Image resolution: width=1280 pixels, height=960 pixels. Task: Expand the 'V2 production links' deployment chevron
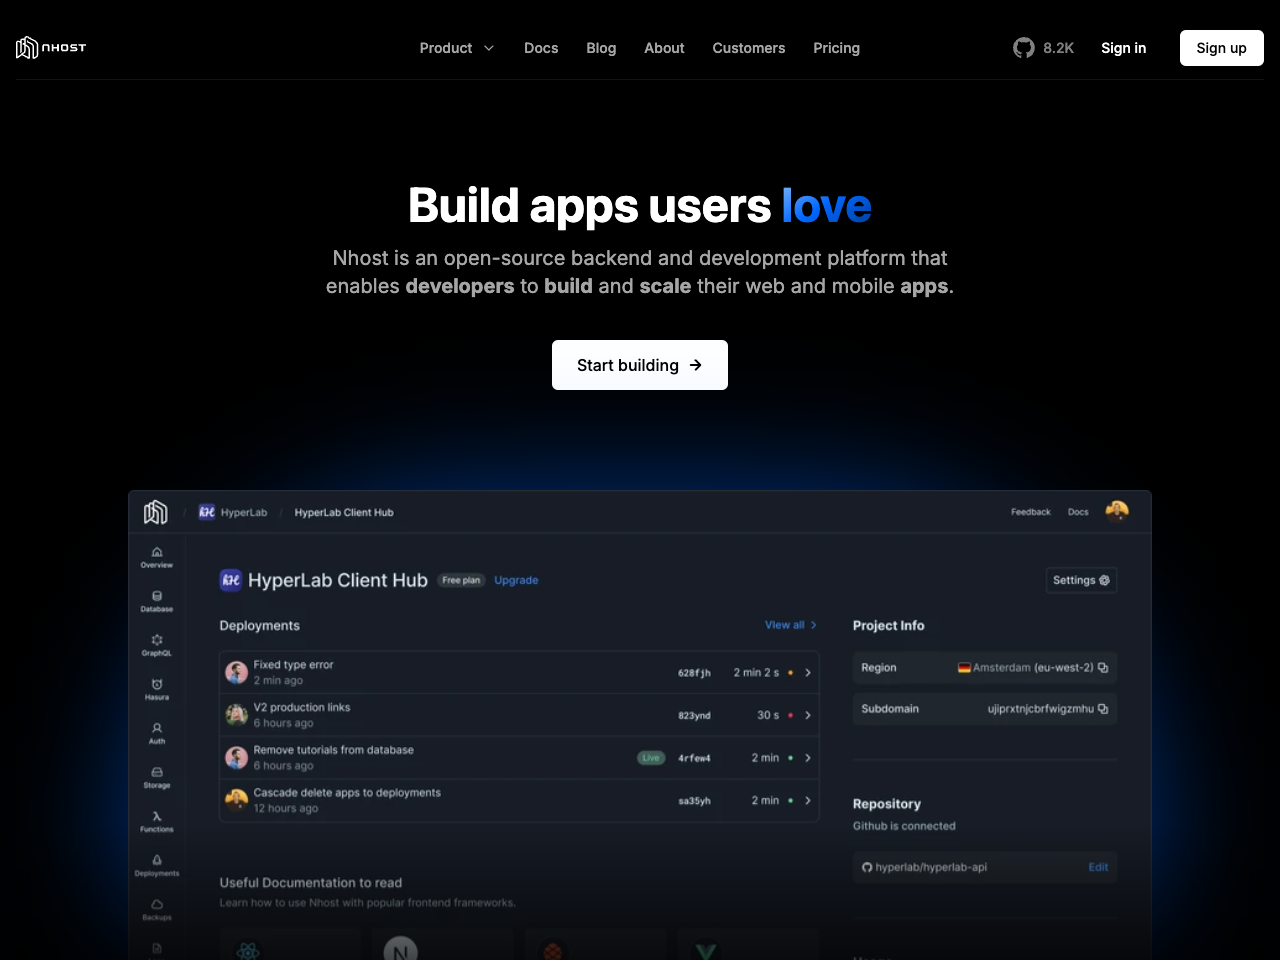coord(808,715)
